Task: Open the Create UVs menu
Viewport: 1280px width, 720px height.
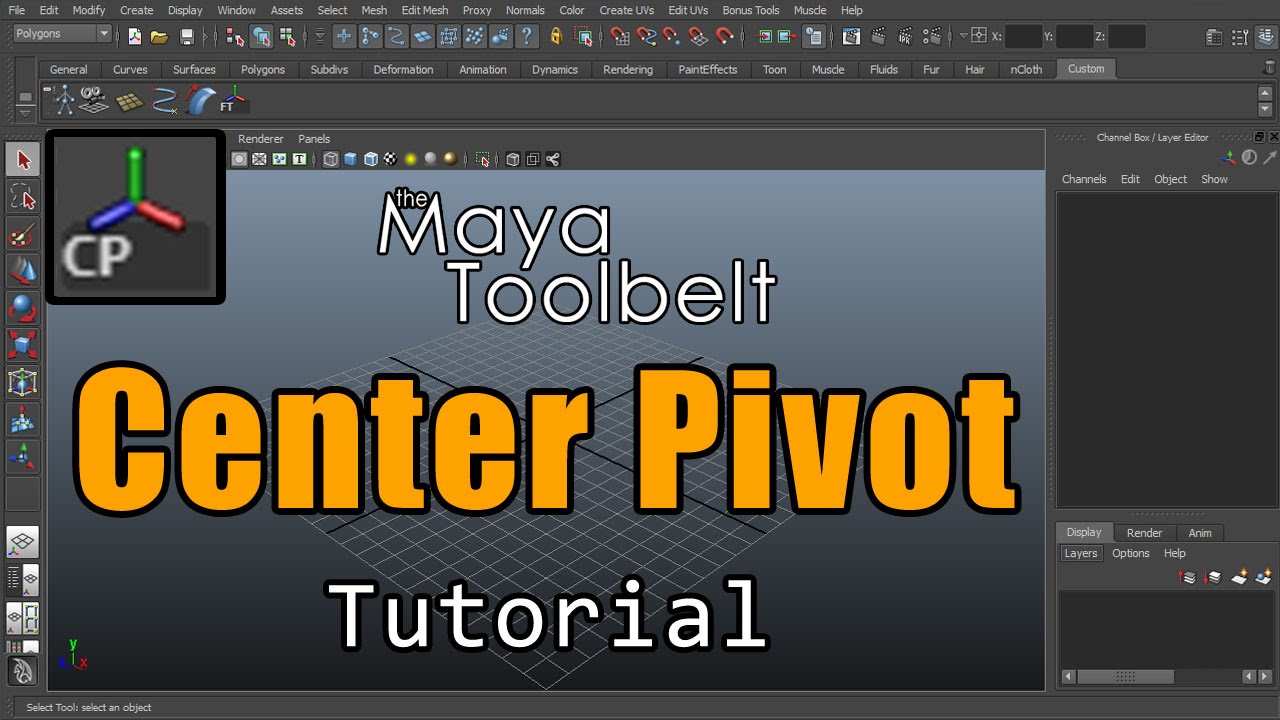Action: (x=626, y=10)
